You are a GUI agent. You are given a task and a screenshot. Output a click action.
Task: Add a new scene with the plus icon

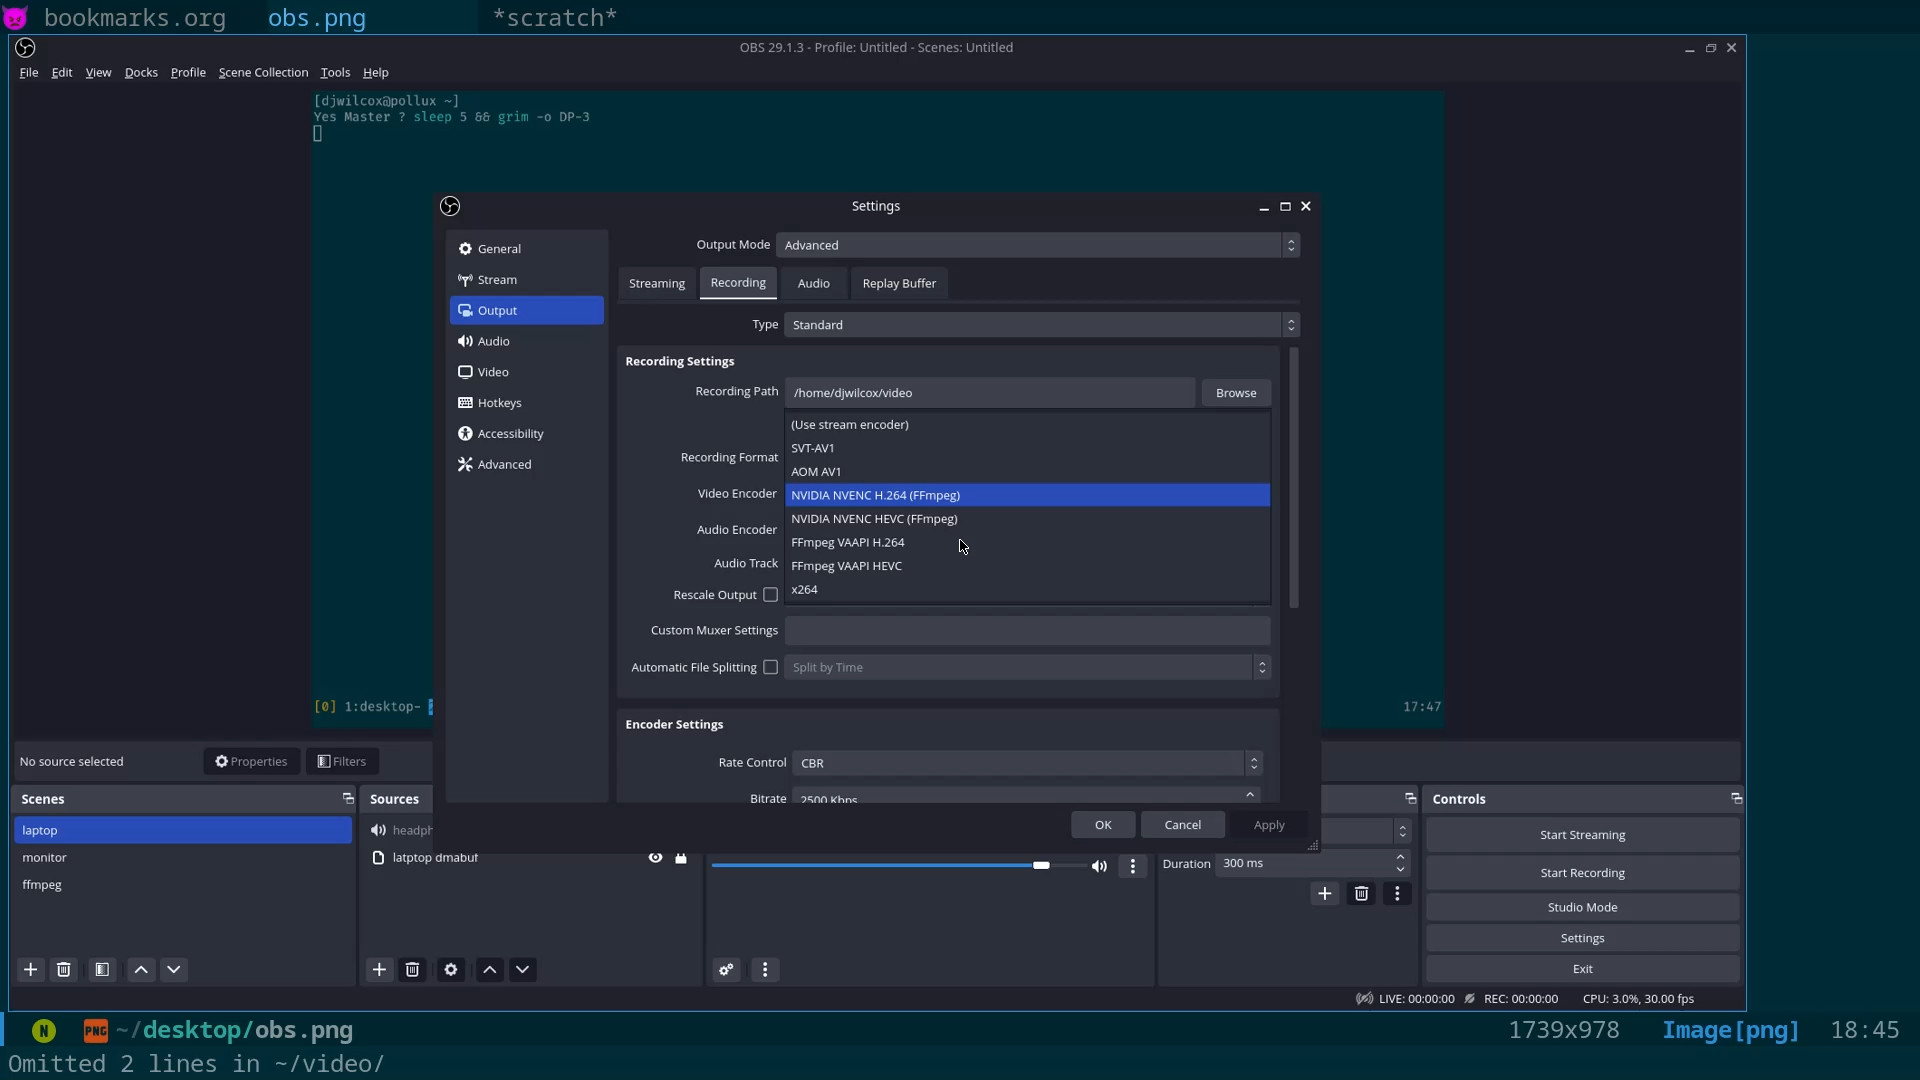[x=30, y=969]
